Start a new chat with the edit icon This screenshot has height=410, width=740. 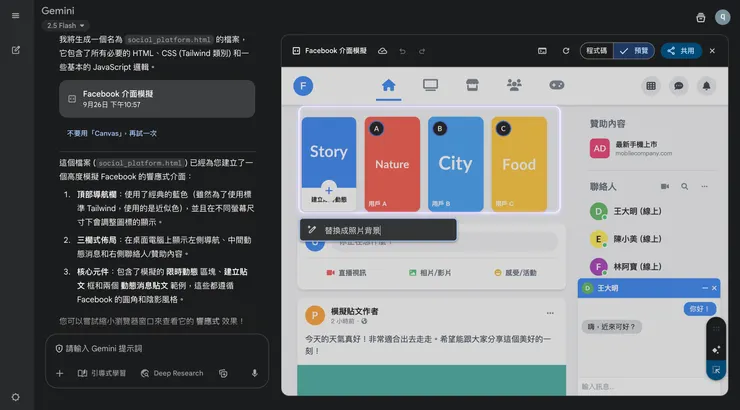16,50
